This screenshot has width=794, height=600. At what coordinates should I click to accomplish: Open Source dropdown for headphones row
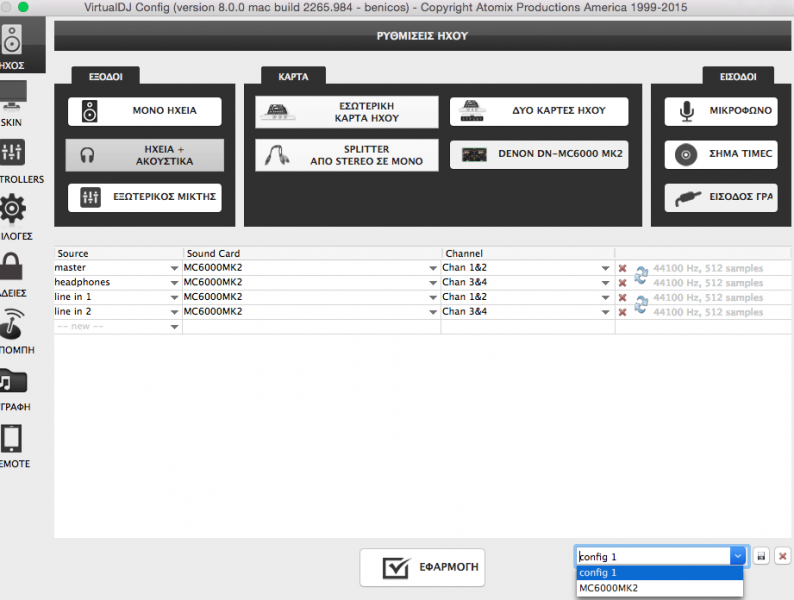(x=174, y=283)
